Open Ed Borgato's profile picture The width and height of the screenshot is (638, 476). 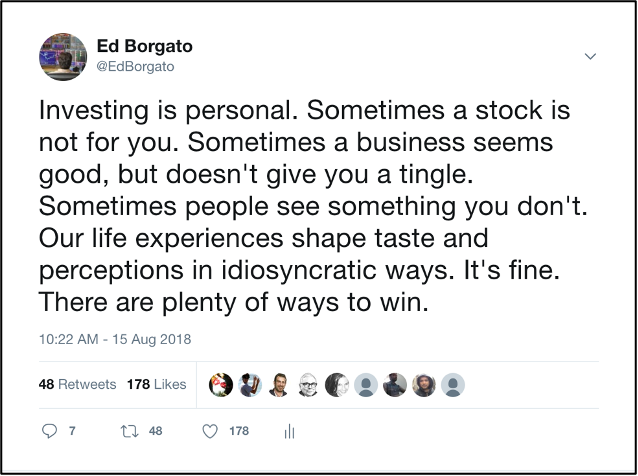click(x=63, y=57)
